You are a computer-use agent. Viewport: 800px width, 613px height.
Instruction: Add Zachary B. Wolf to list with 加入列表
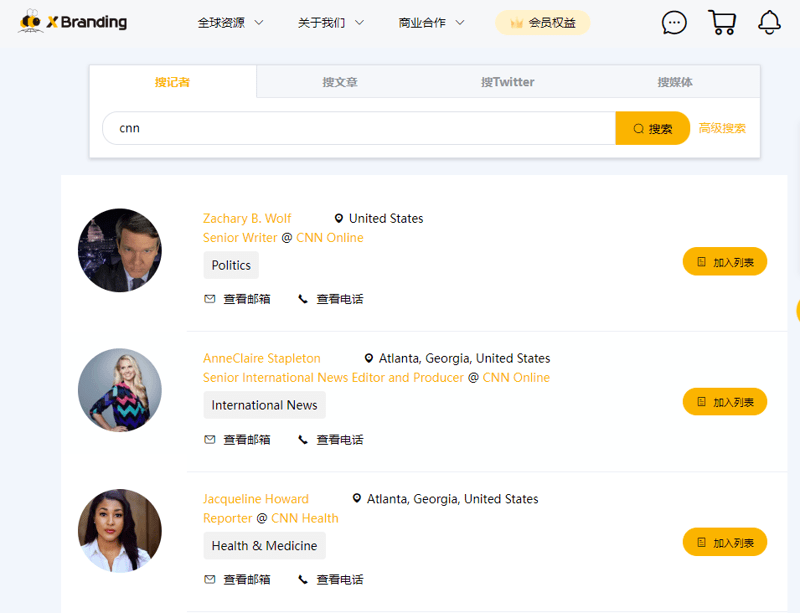pyautogui.click(x=724, y=262)
